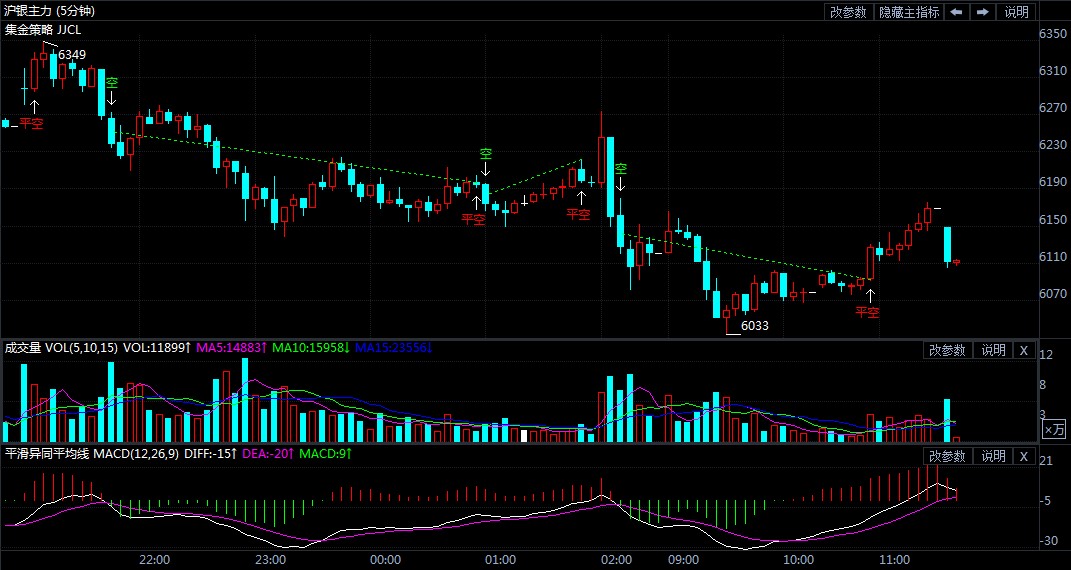
Task: Open 改参数 in the volume panel
Action: pyautogui.click(x=947, y=350)
